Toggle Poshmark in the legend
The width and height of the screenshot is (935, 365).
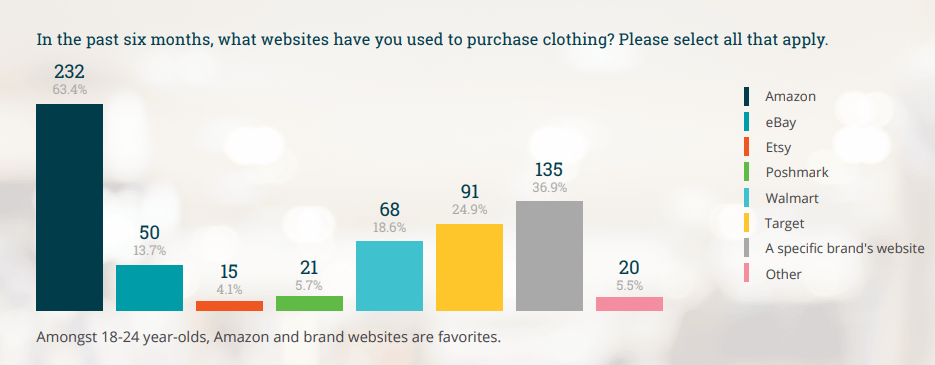[797, 172]
